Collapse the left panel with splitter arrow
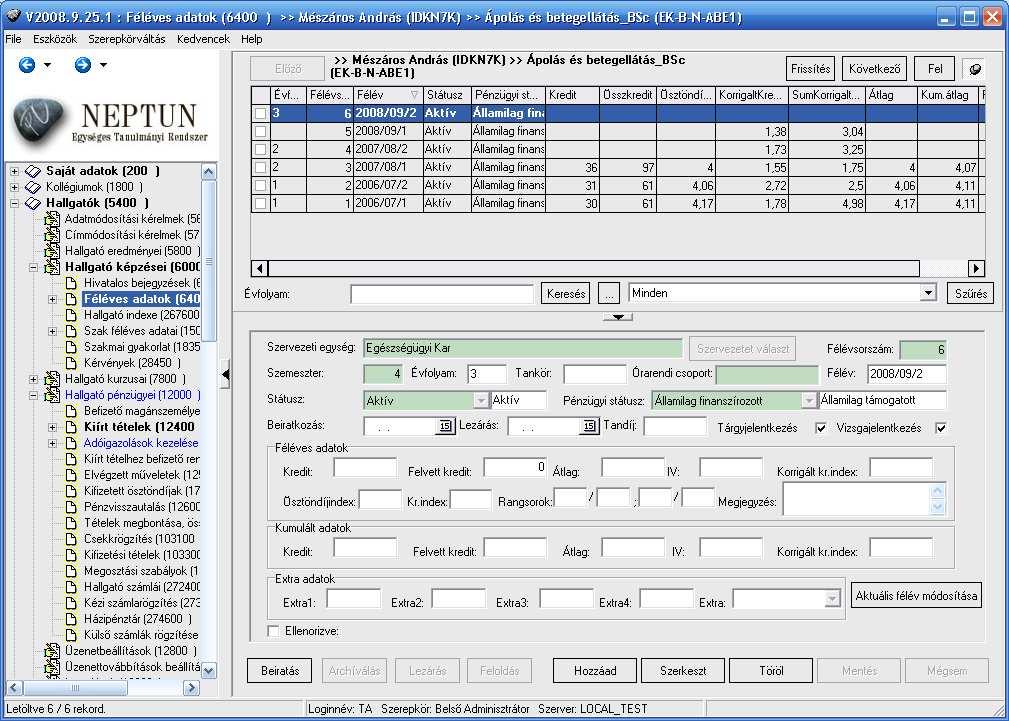 coord(225,375)
